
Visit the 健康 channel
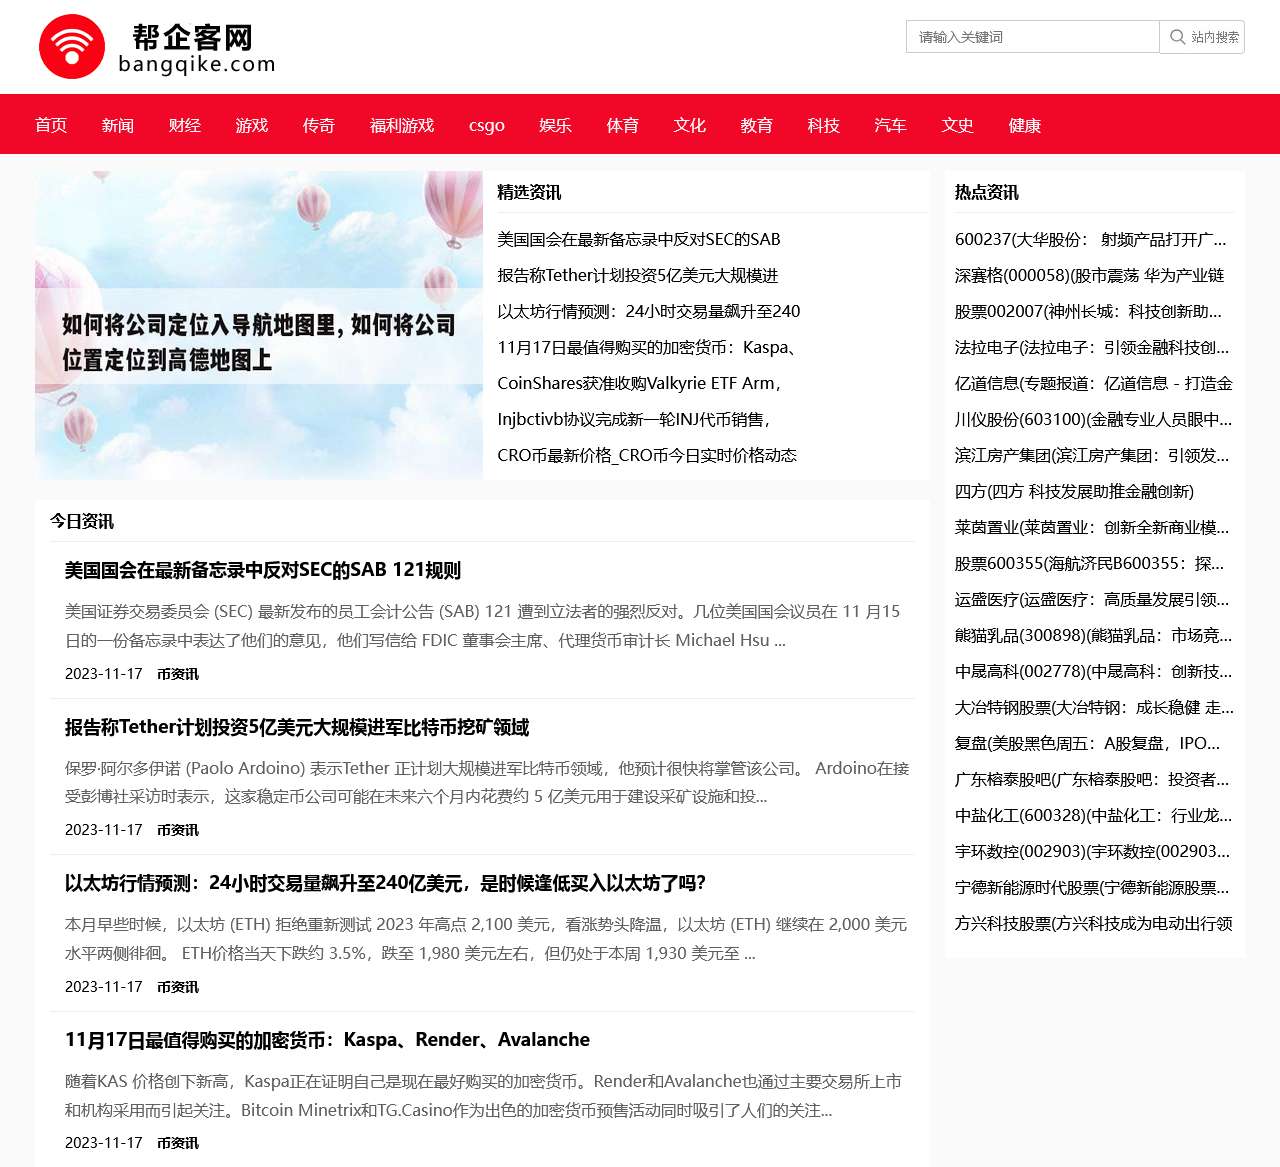pos(1024,125)
